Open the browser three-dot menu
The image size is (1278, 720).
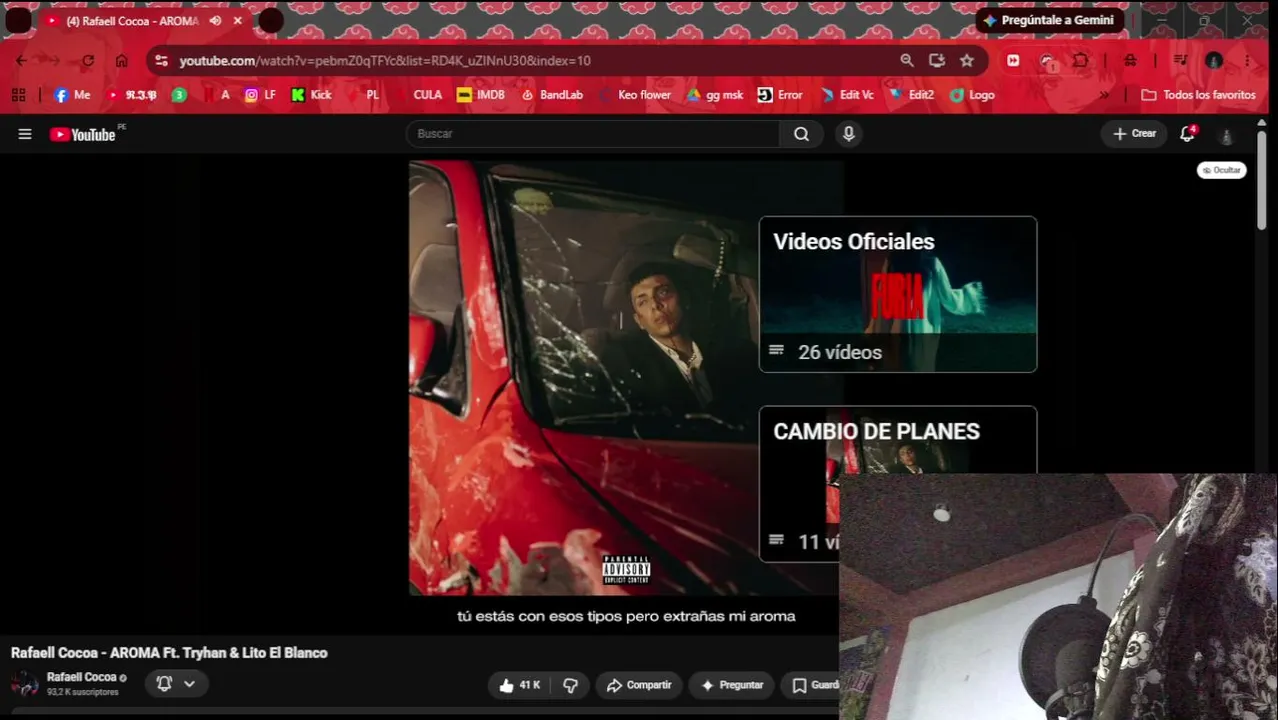click(1247, 61)
